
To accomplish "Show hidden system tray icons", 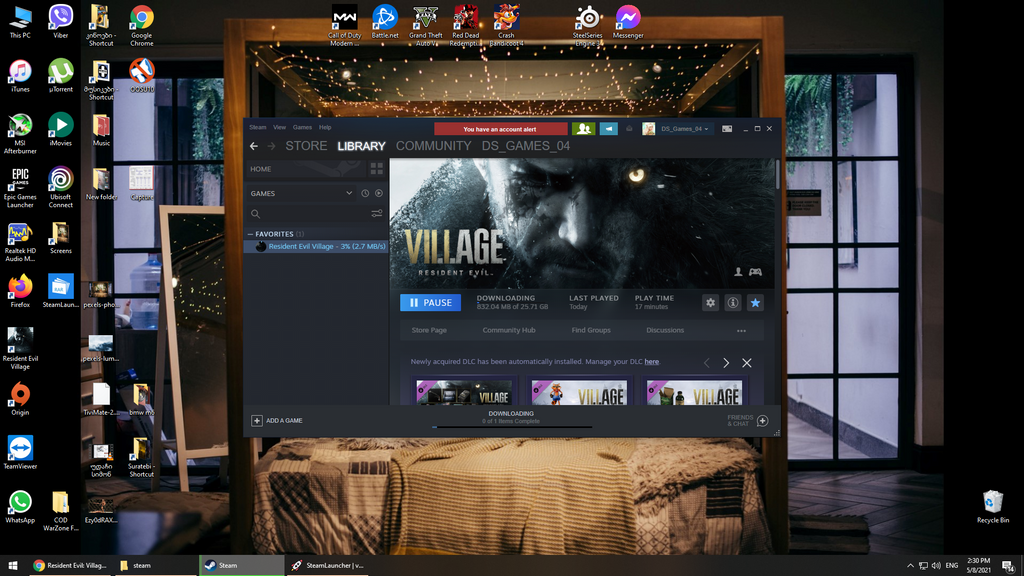I will pos(910,566).
